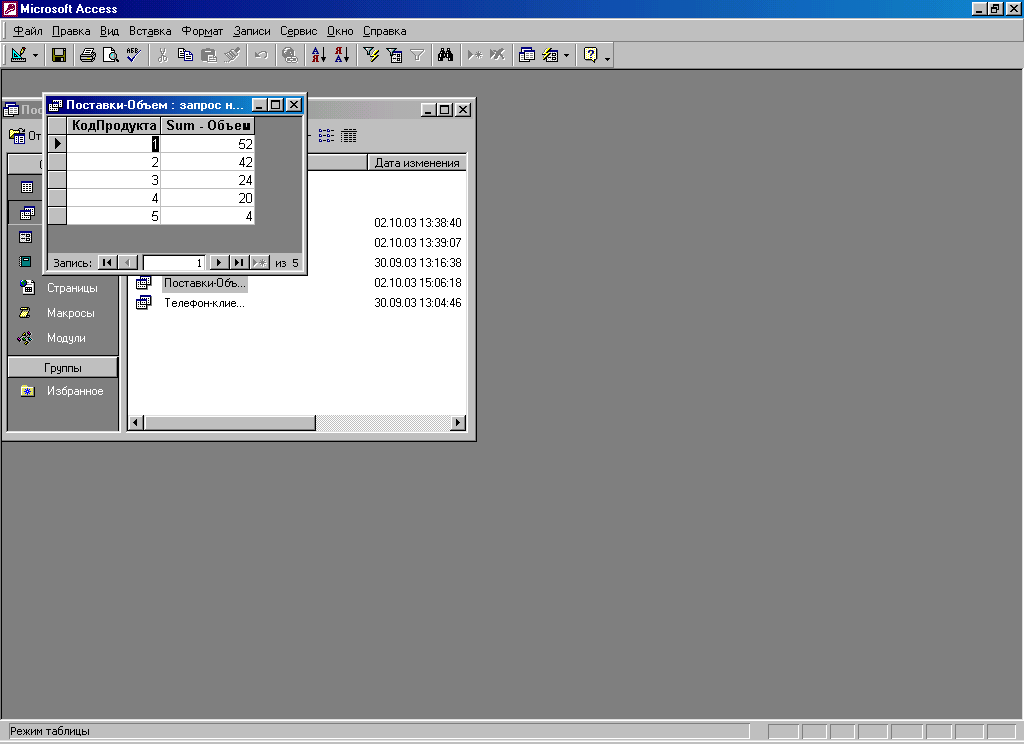Click the cell with value 52

tap(208, 144)
